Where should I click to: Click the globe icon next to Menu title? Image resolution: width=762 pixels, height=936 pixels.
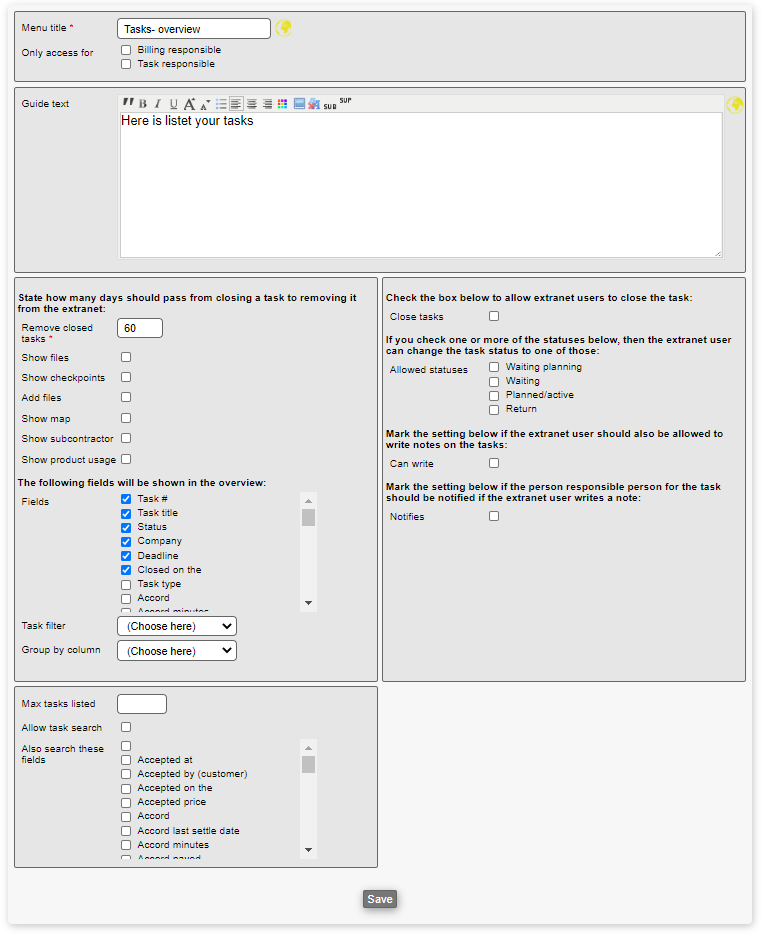[x=284, y=28]
